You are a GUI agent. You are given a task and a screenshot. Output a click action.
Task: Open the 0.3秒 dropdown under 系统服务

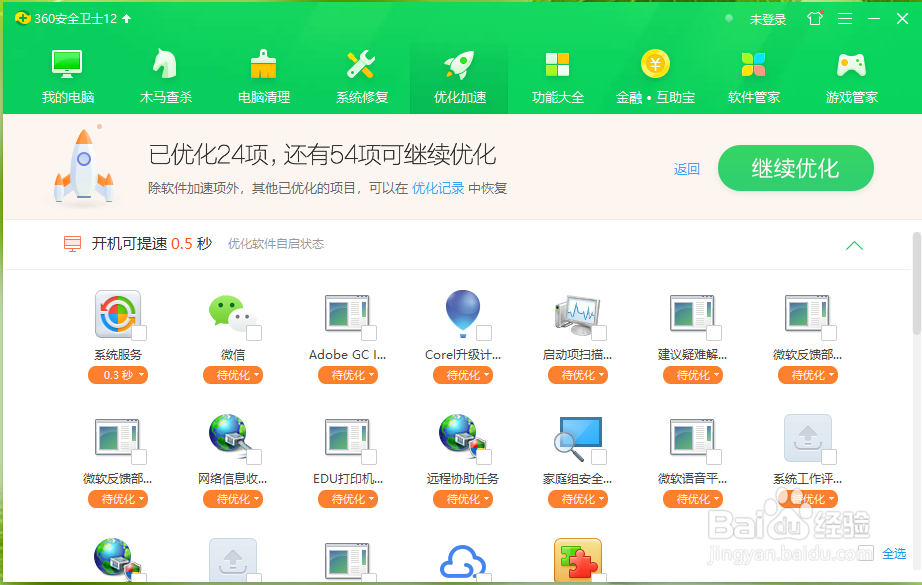pos(117,375)
